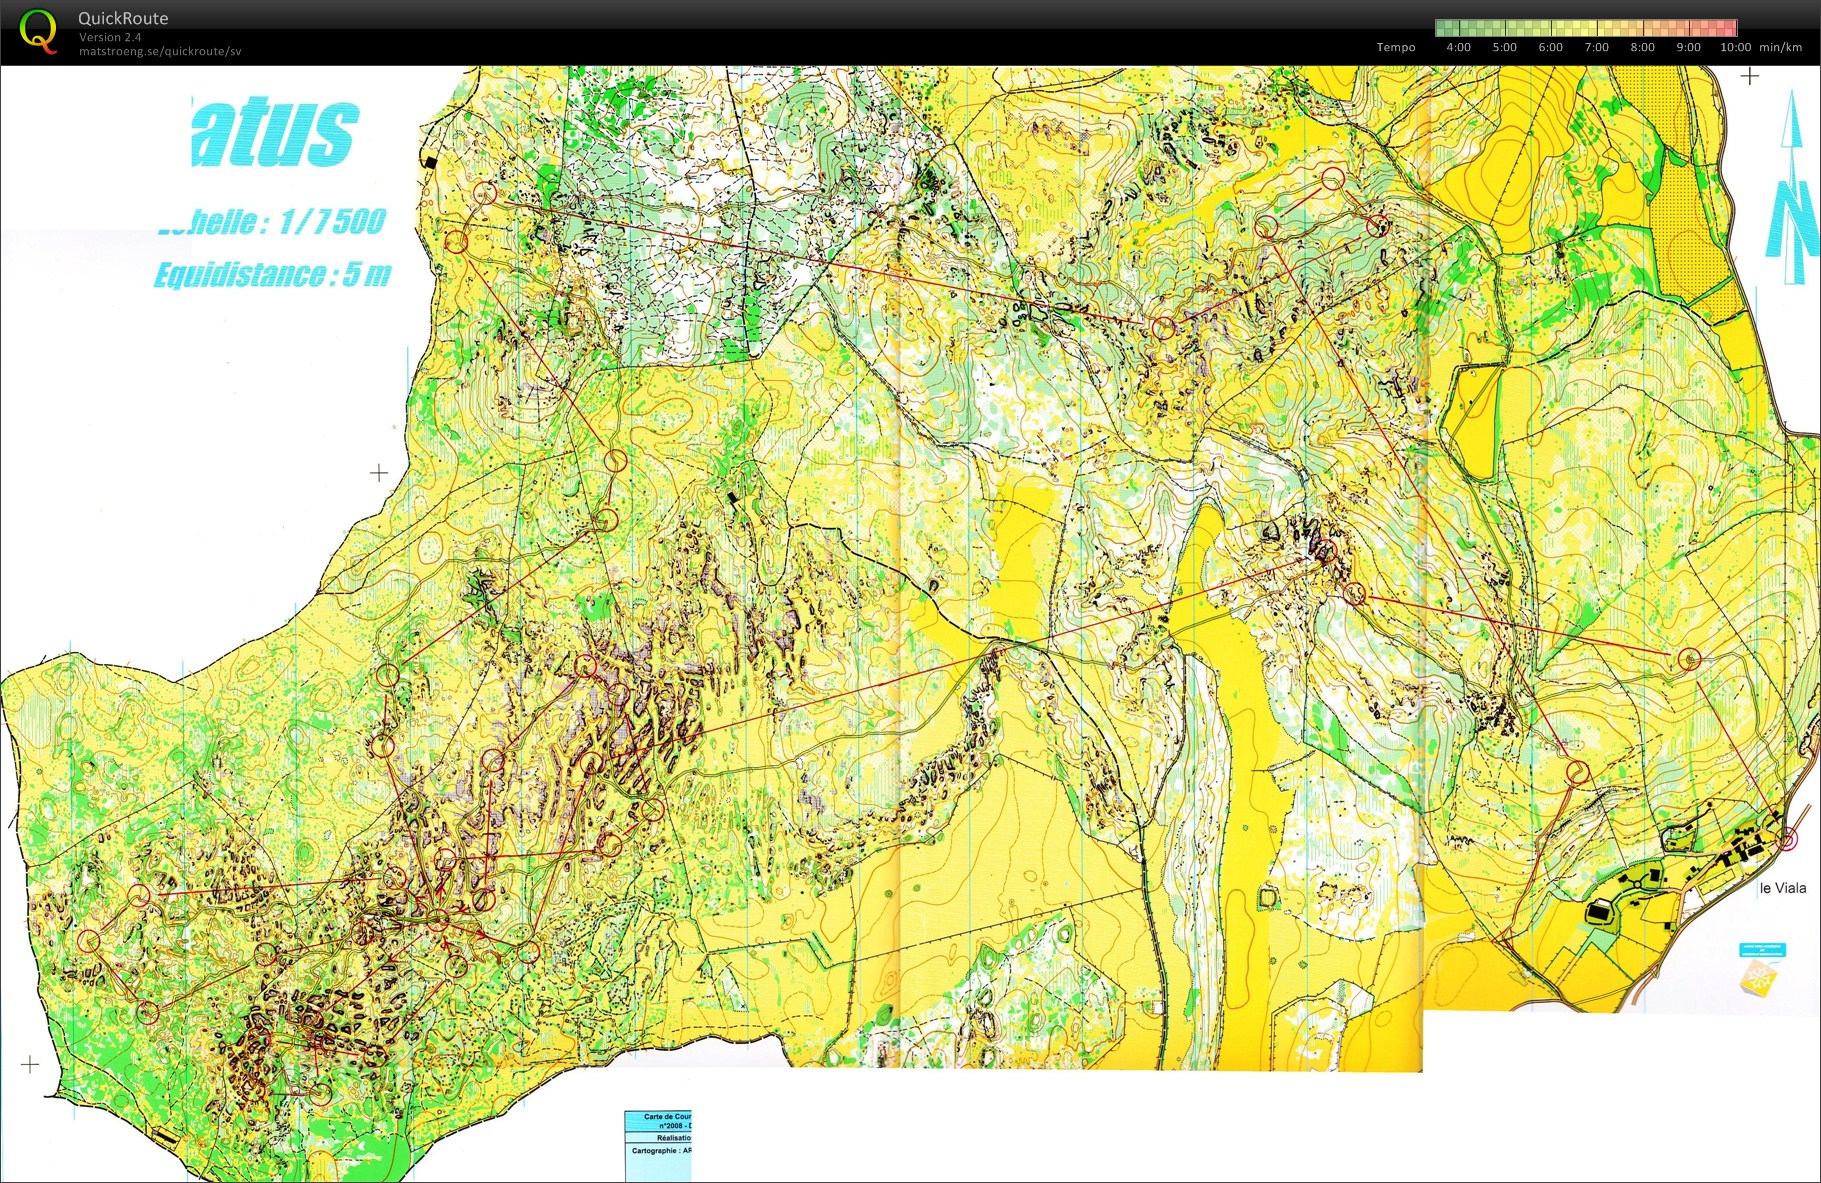The width and height of the screenshot is (1821, 1183).
Task: Click the 'Cartographie' legend row
Action: click(x=659, y=1151)
